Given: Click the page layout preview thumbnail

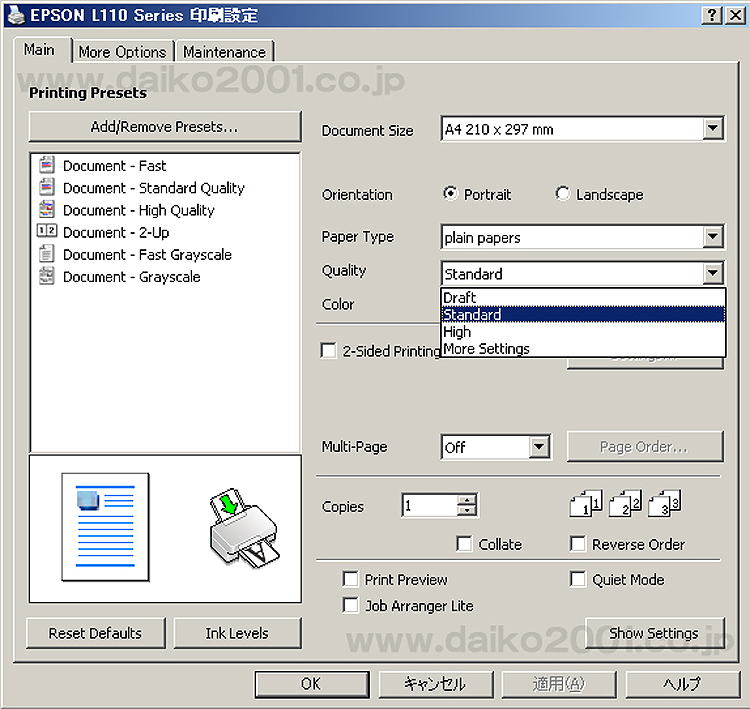Looking at the screenshot, I should [x=105, y=527].
